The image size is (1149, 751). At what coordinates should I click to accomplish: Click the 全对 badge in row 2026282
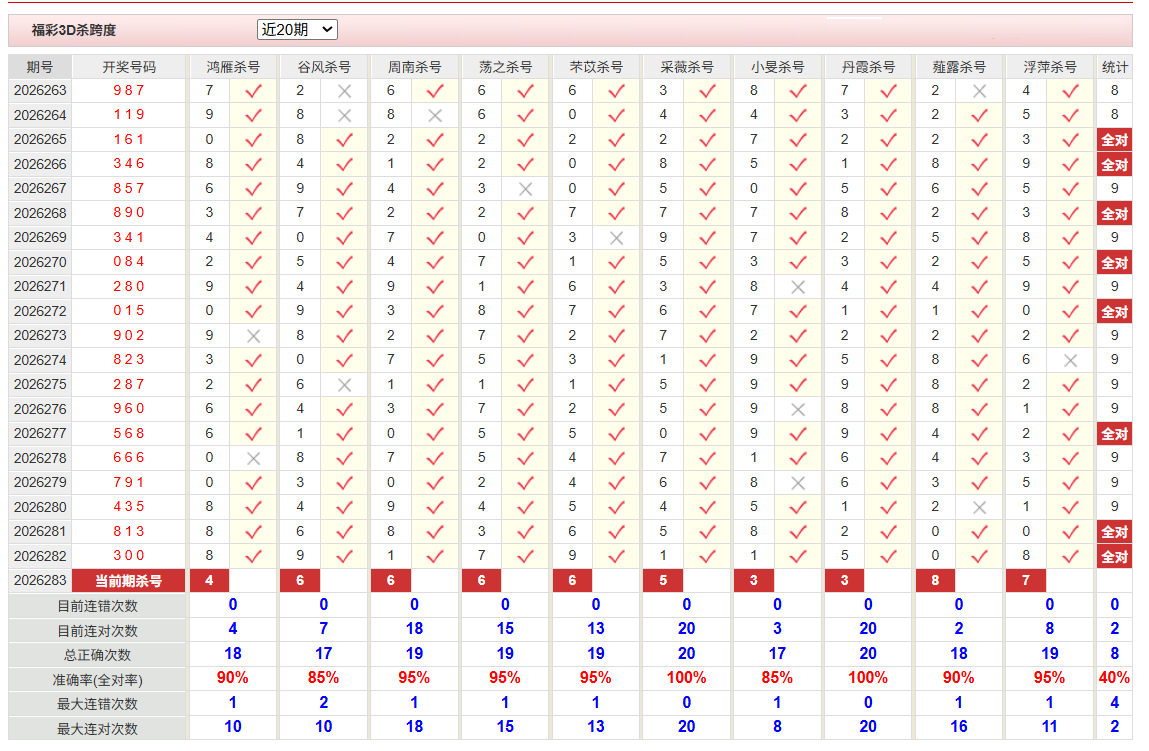pyautogui.click(x=1115, y=556)
